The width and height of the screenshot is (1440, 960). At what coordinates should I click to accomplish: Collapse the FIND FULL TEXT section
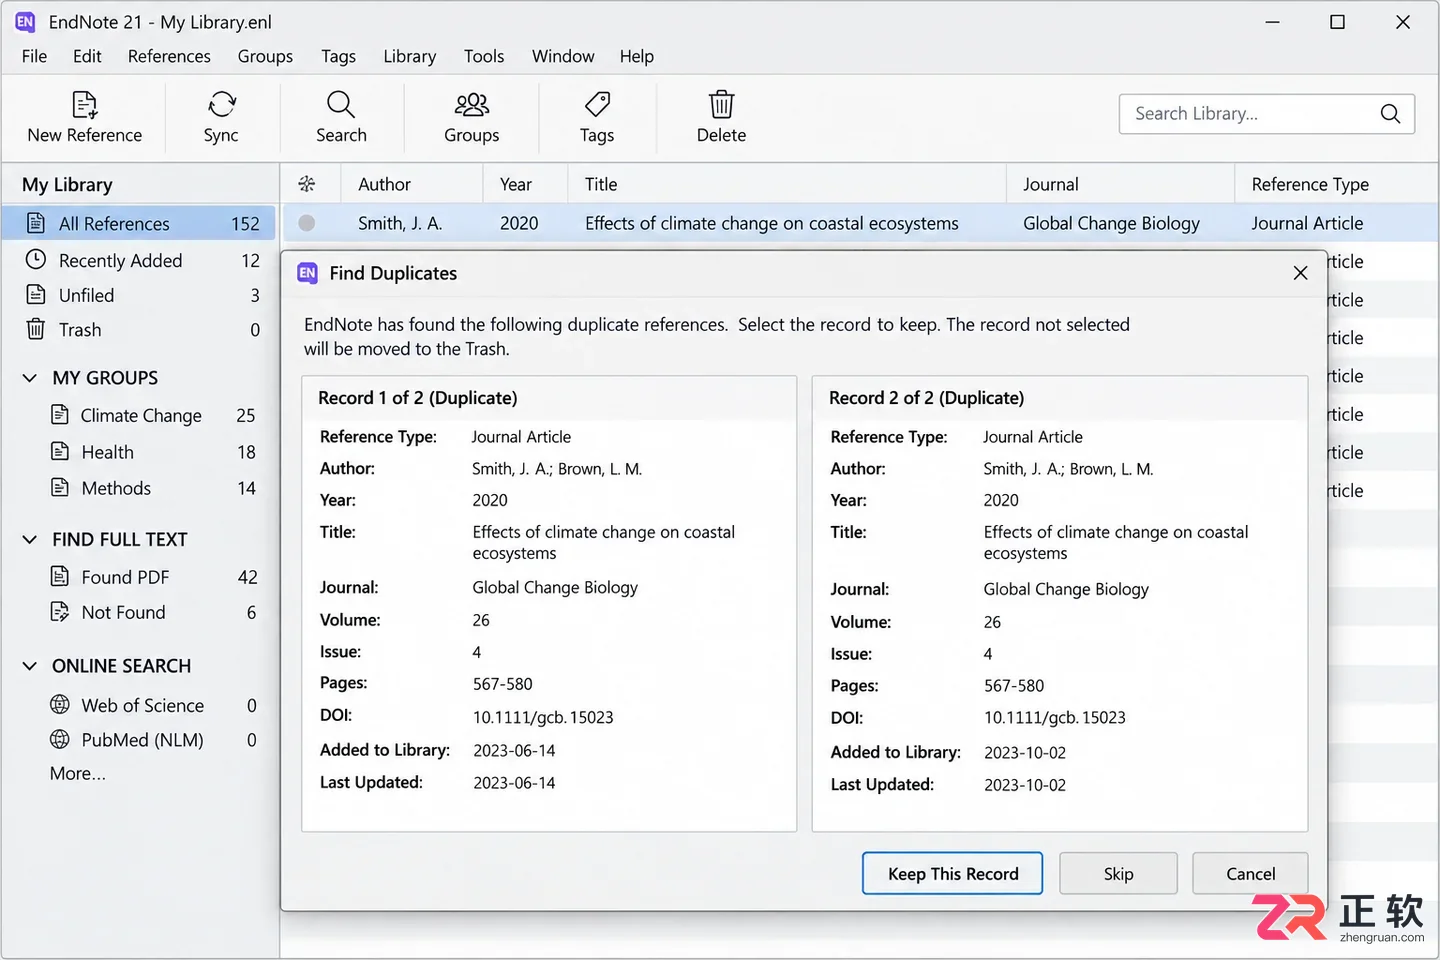tap(30, 540)
